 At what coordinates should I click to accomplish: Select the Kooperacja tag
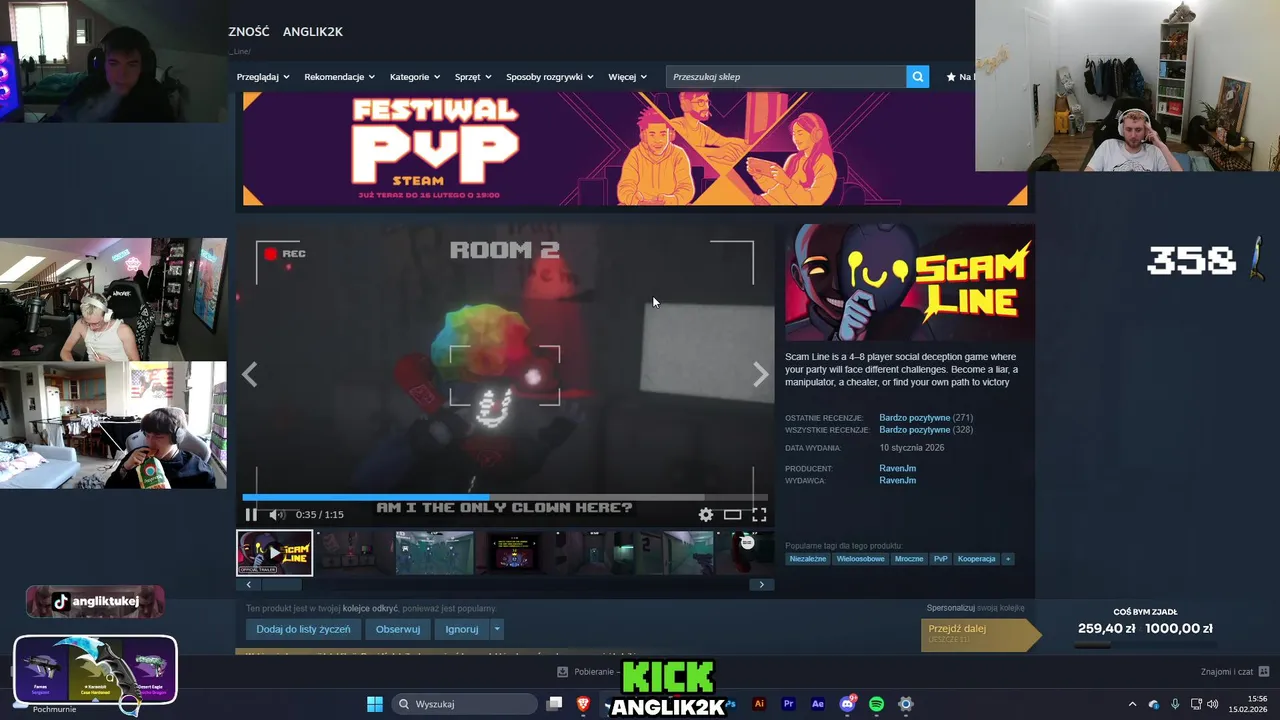(x=977, y=559)
